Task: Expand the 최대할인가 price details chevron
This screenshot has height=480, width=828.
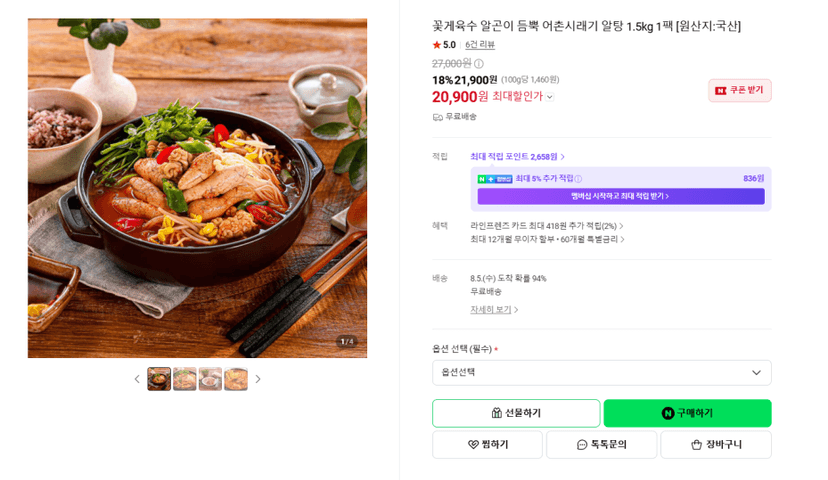Action: (550, 97)
